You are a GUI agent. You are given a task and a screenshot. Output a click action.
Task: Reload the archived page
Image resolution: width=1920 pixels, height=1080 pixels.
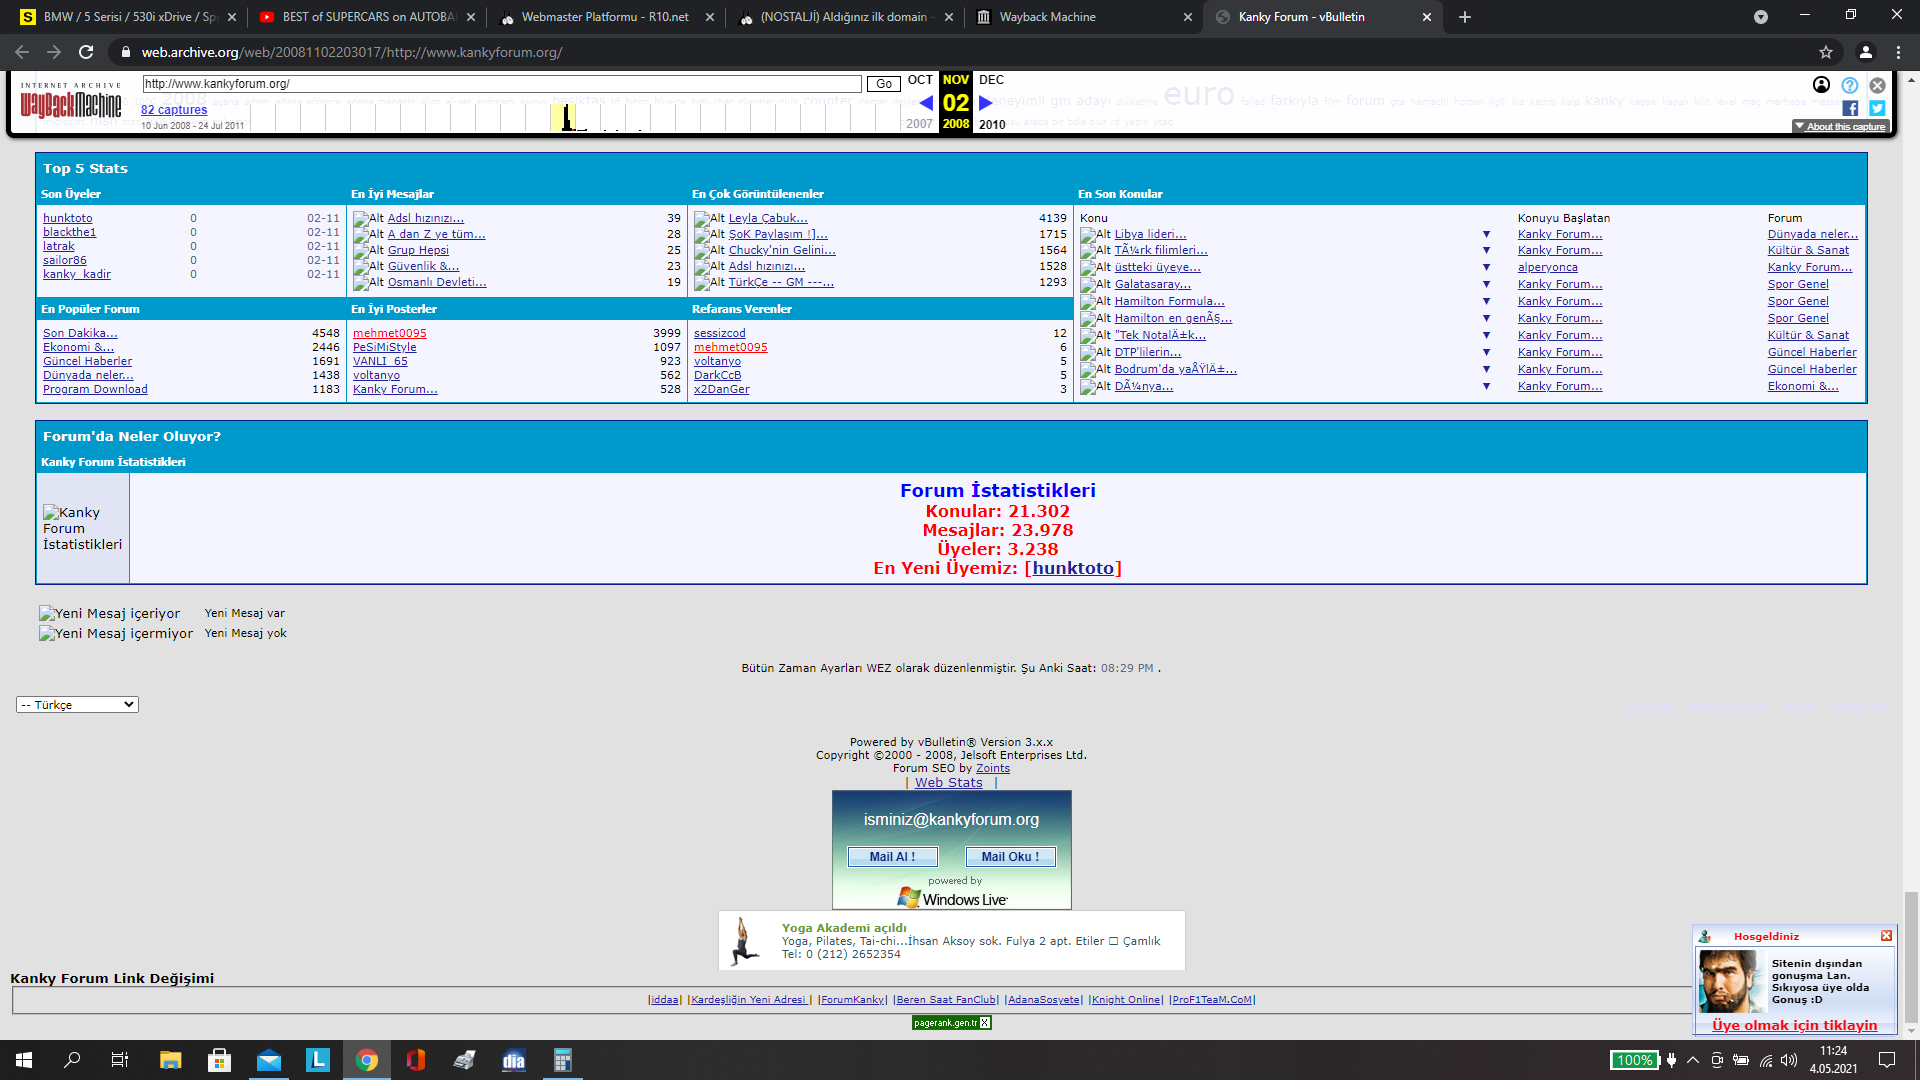click(x=86, y=52)
